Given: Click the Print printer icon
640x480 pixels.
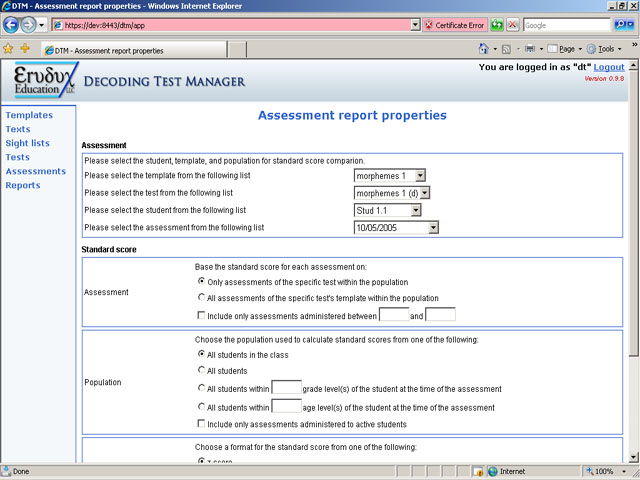Looking at the screenshot, I should tap(530, 49).
